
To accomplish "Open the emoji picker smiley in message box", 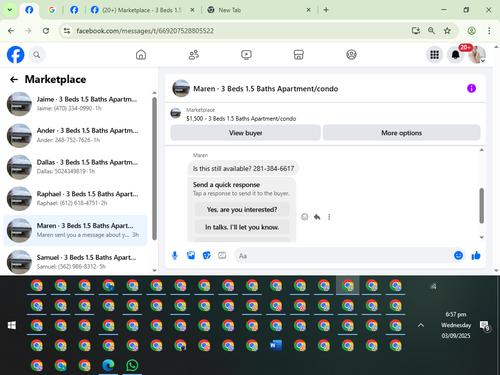I will pyautogui.click(x=458, y=256).
